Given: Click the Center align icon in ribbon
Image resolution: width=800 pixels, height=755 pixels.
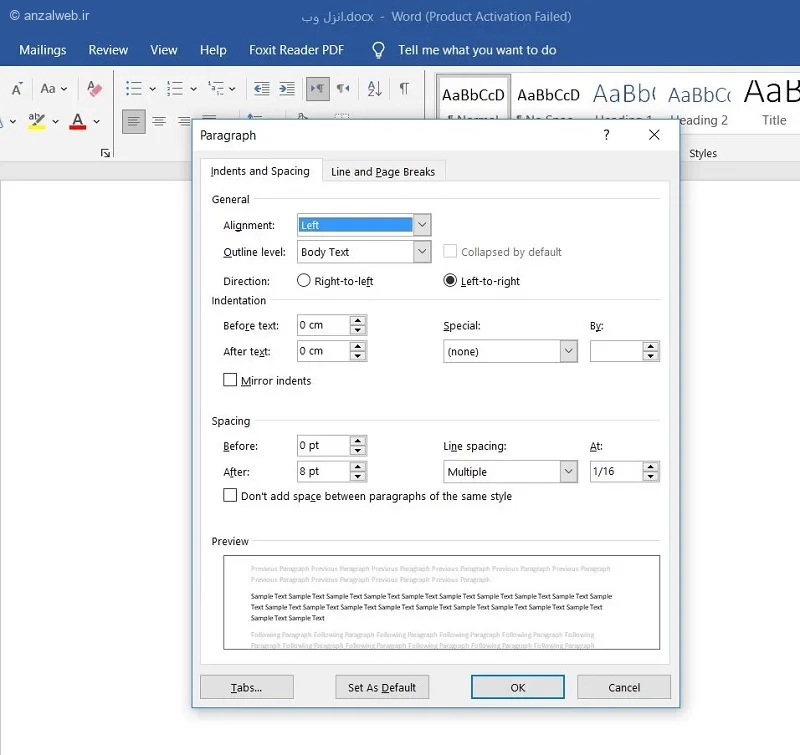Looking at the screenshot, I should (158, 122).
